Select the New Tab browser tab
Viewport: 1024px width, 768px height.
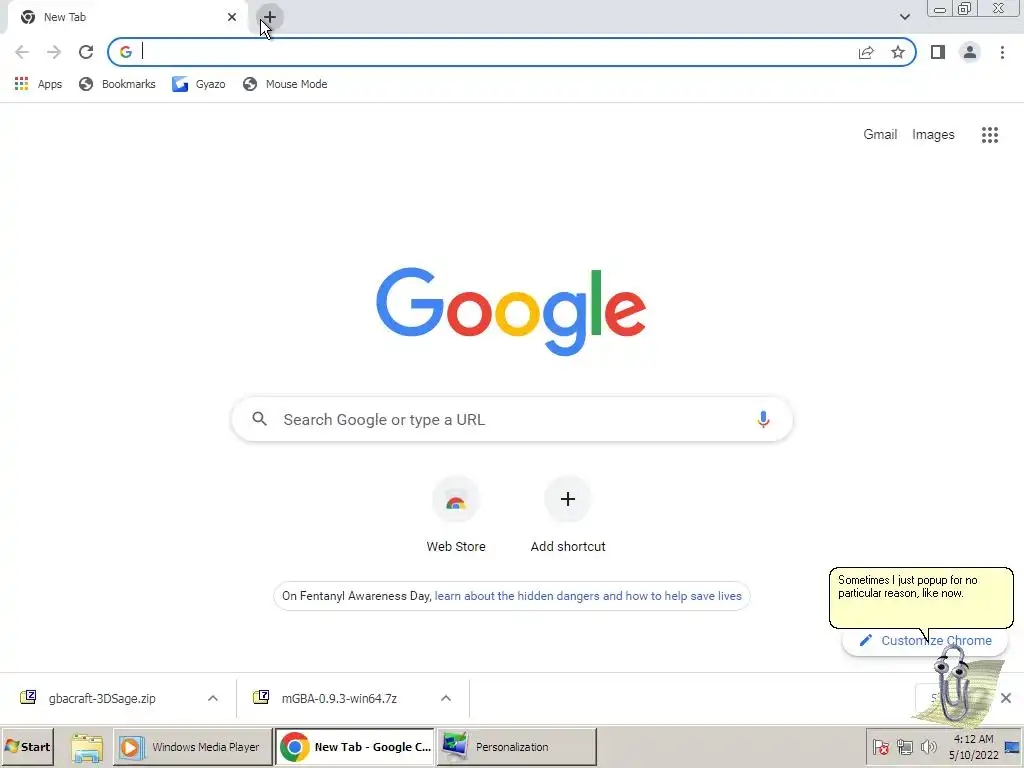(x=127, y=18)
